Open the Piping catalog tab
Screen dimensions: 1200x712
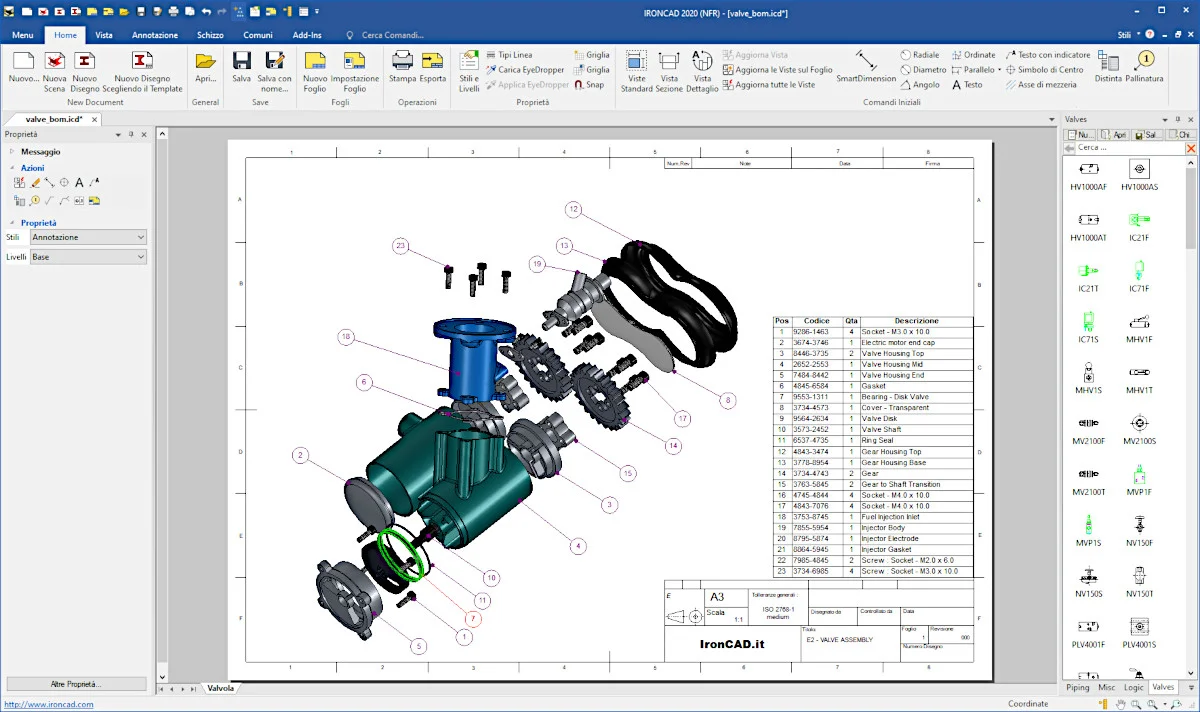click(x=1078, y=687)
